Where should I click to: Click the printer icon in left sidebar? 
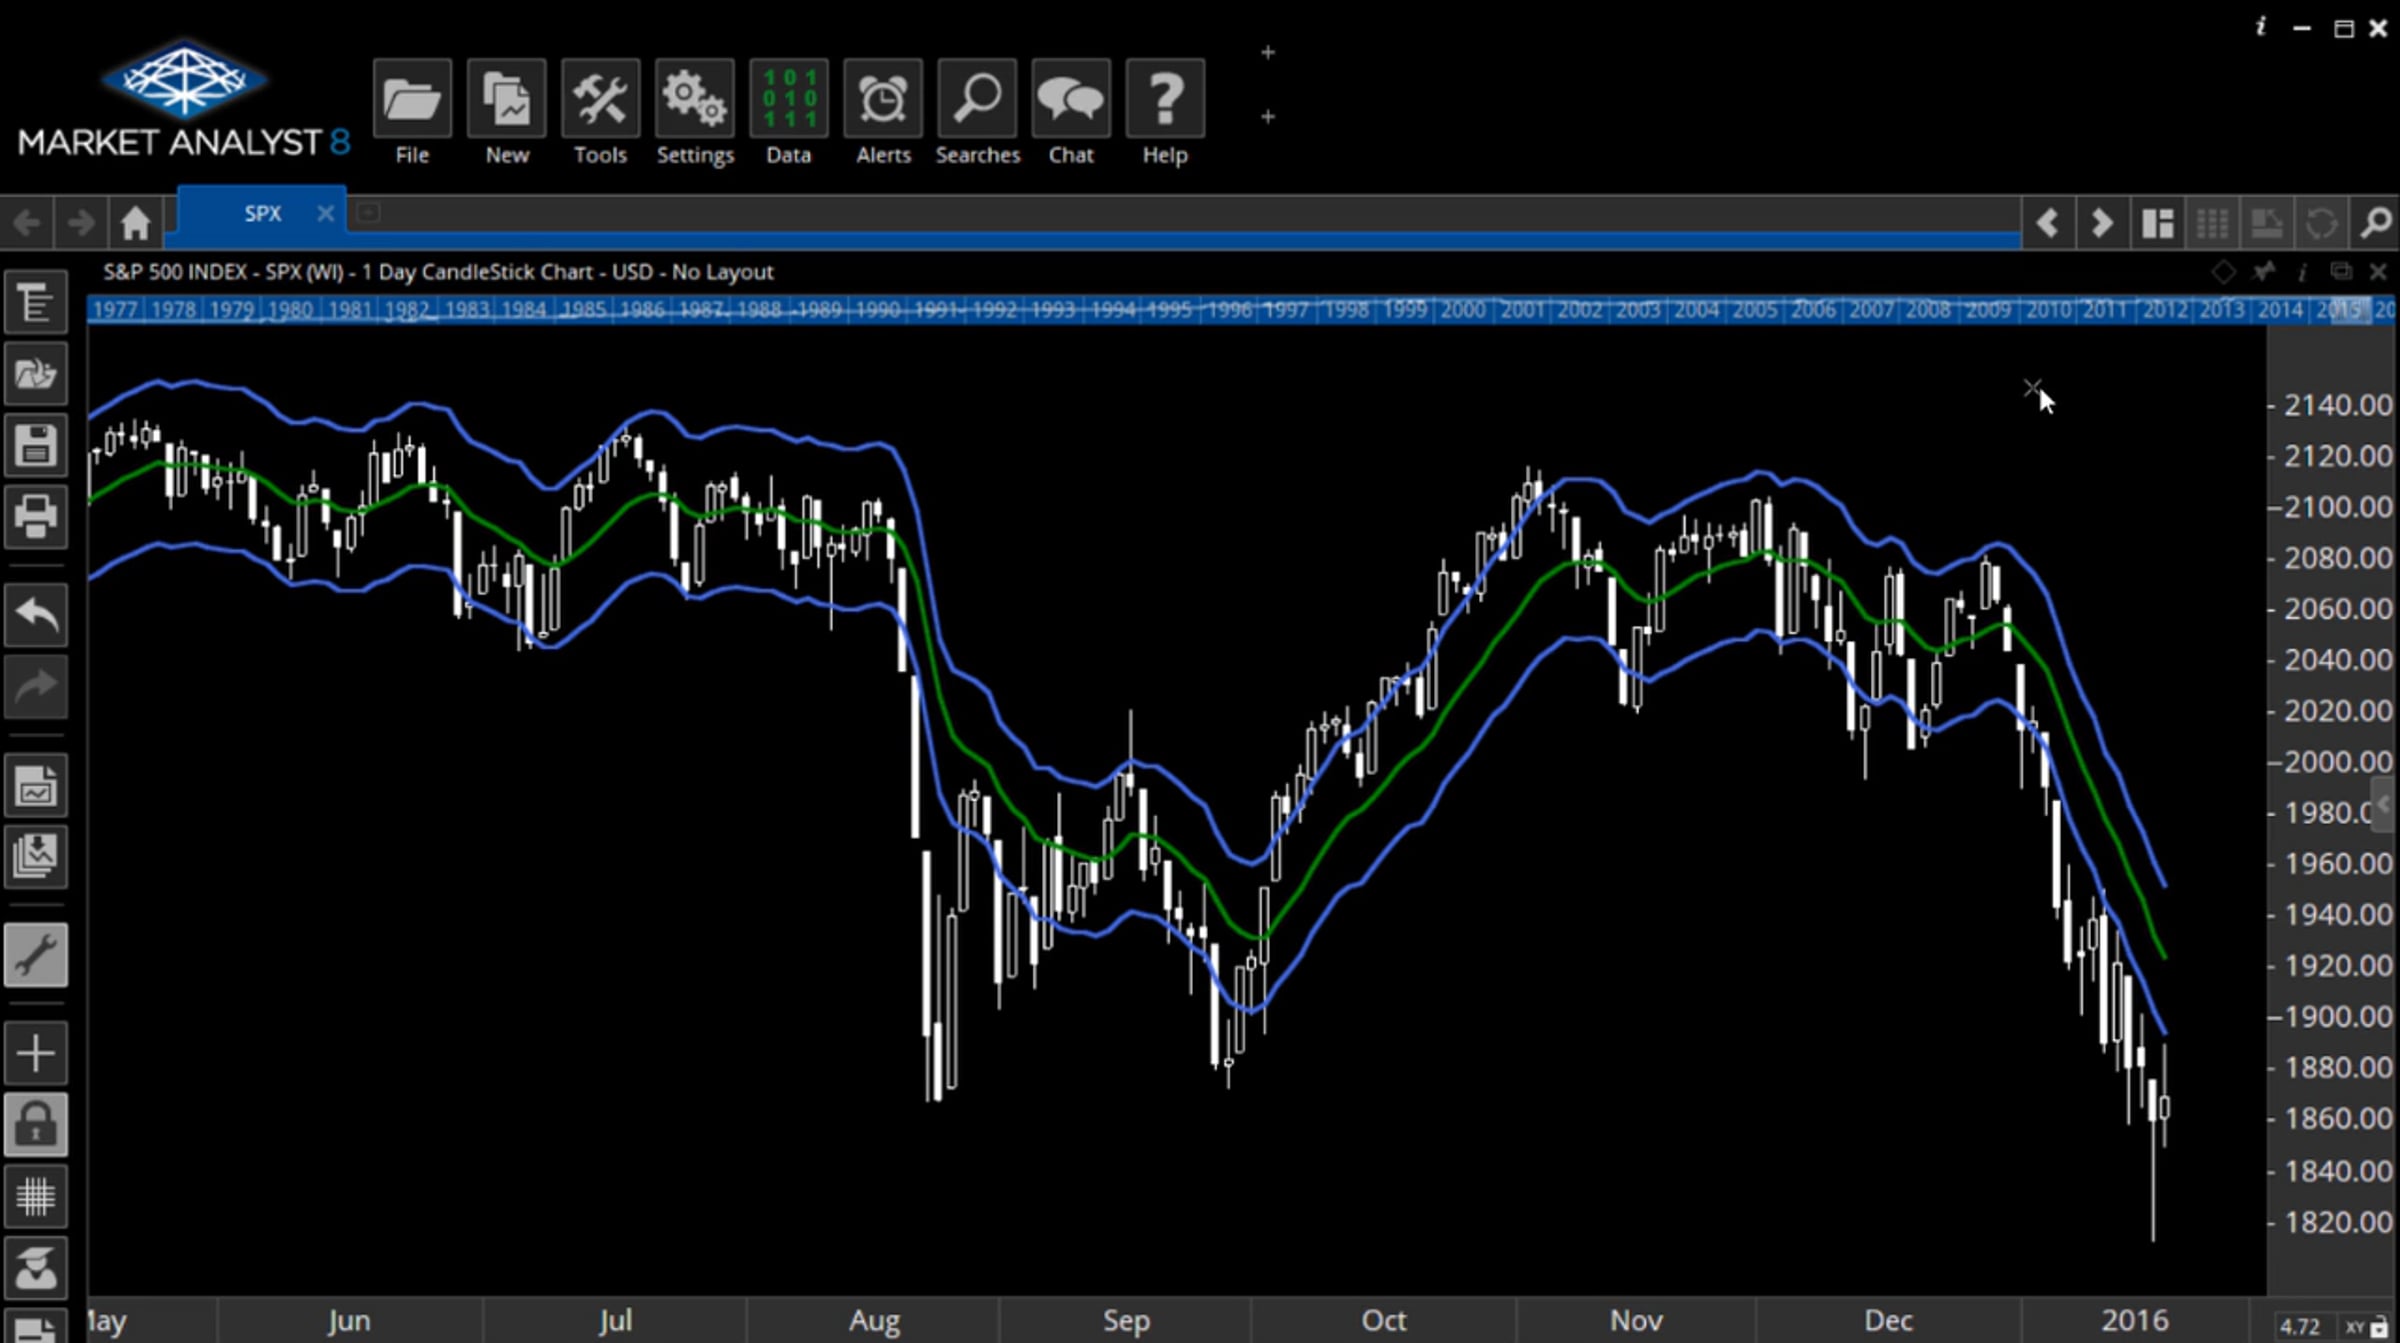36,517
